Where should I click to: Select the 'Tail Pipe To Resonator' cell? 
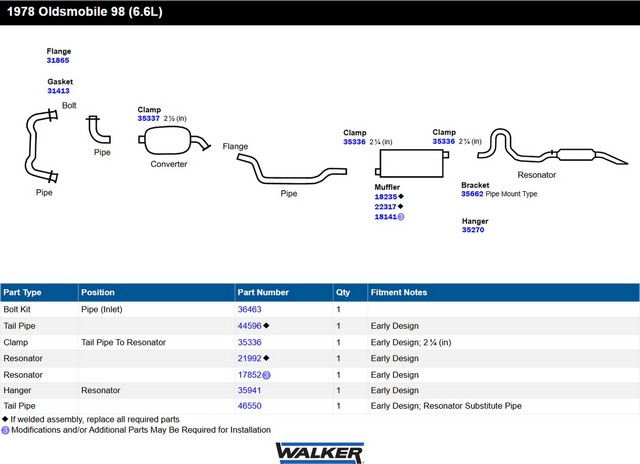[x=123, y=342]
